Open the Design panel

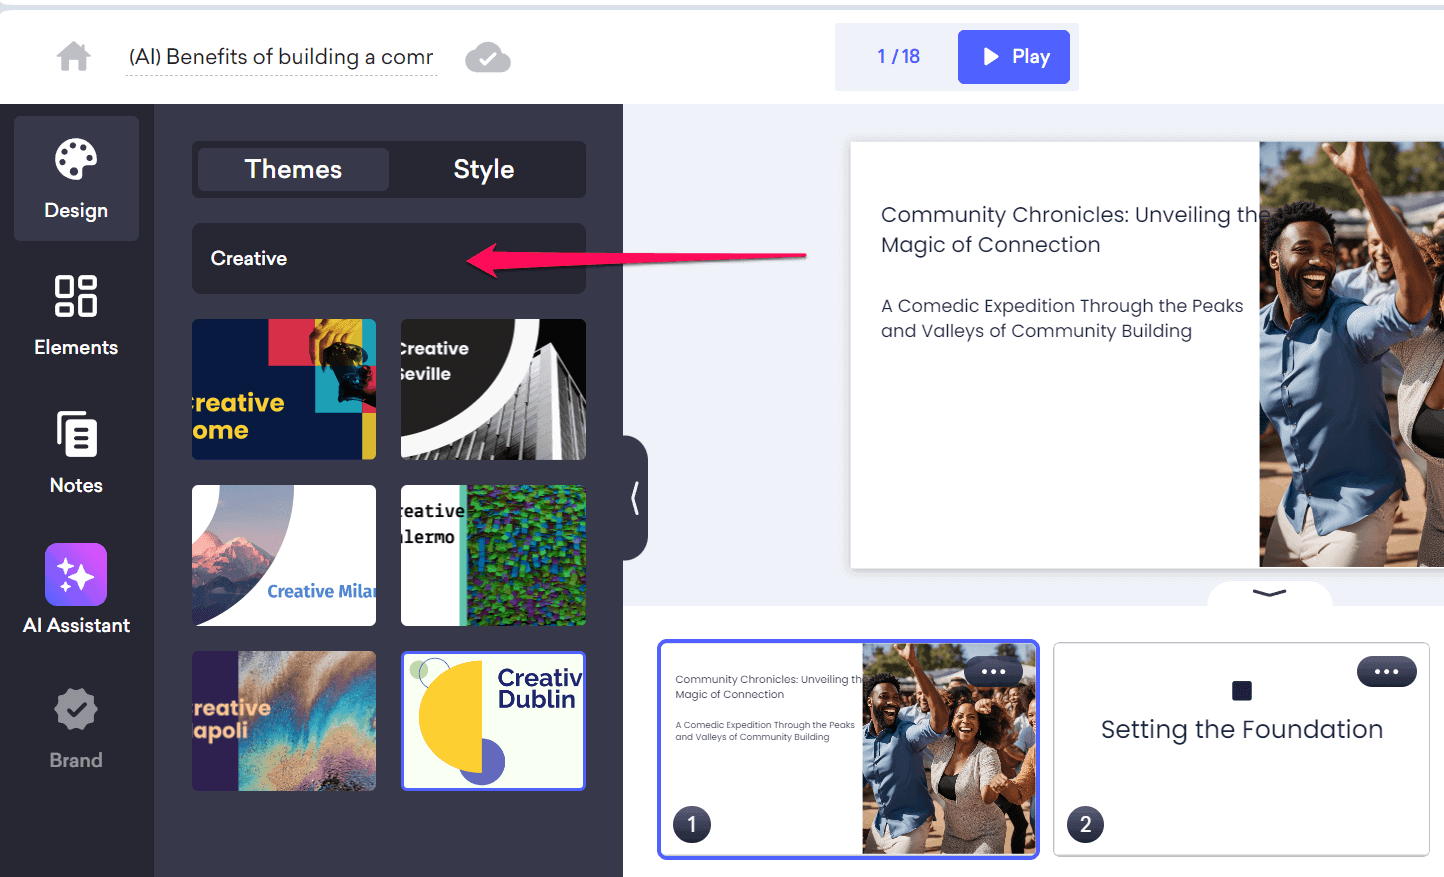point(76,178)
